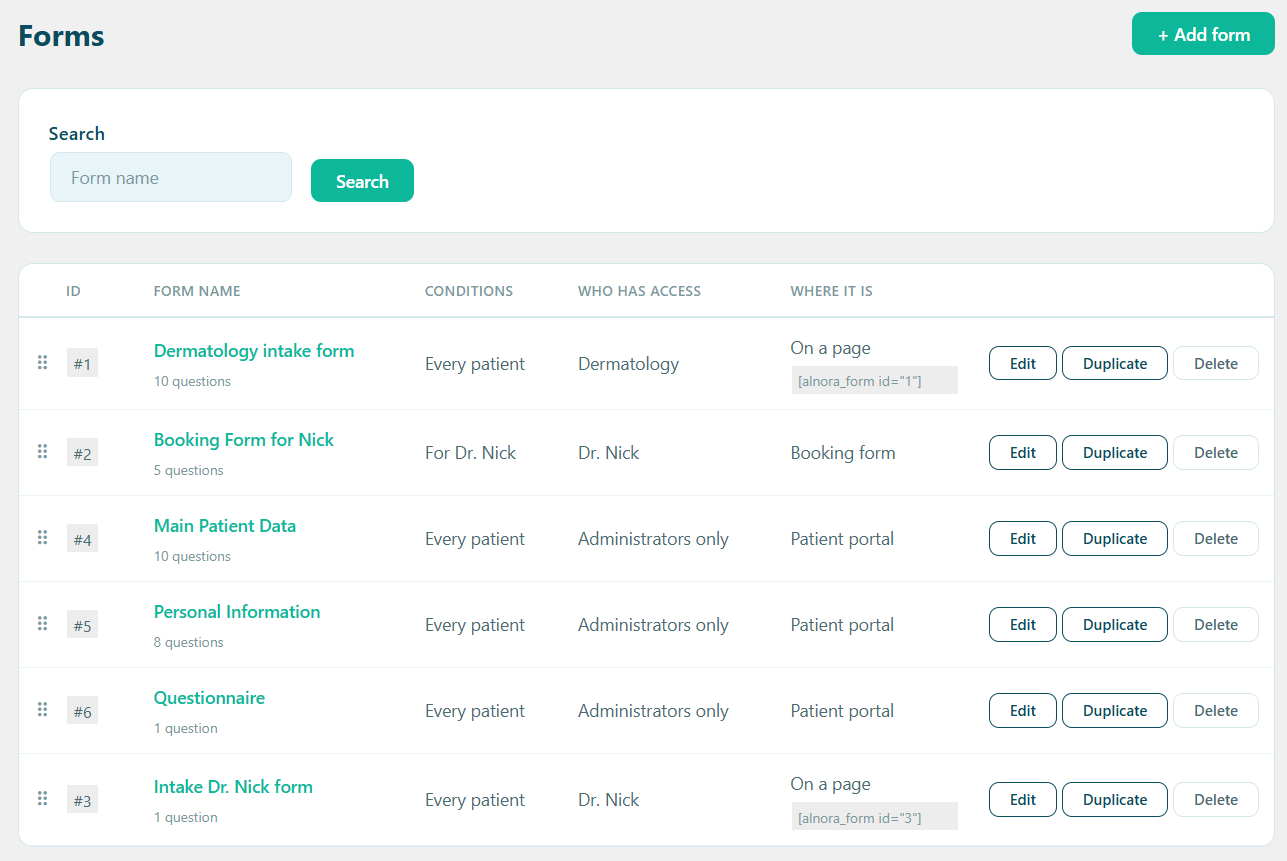Click the WHERE IT IS column header
Viewport: 1287px width, 861px height.
pyautogui.click(x=831, y=291)
